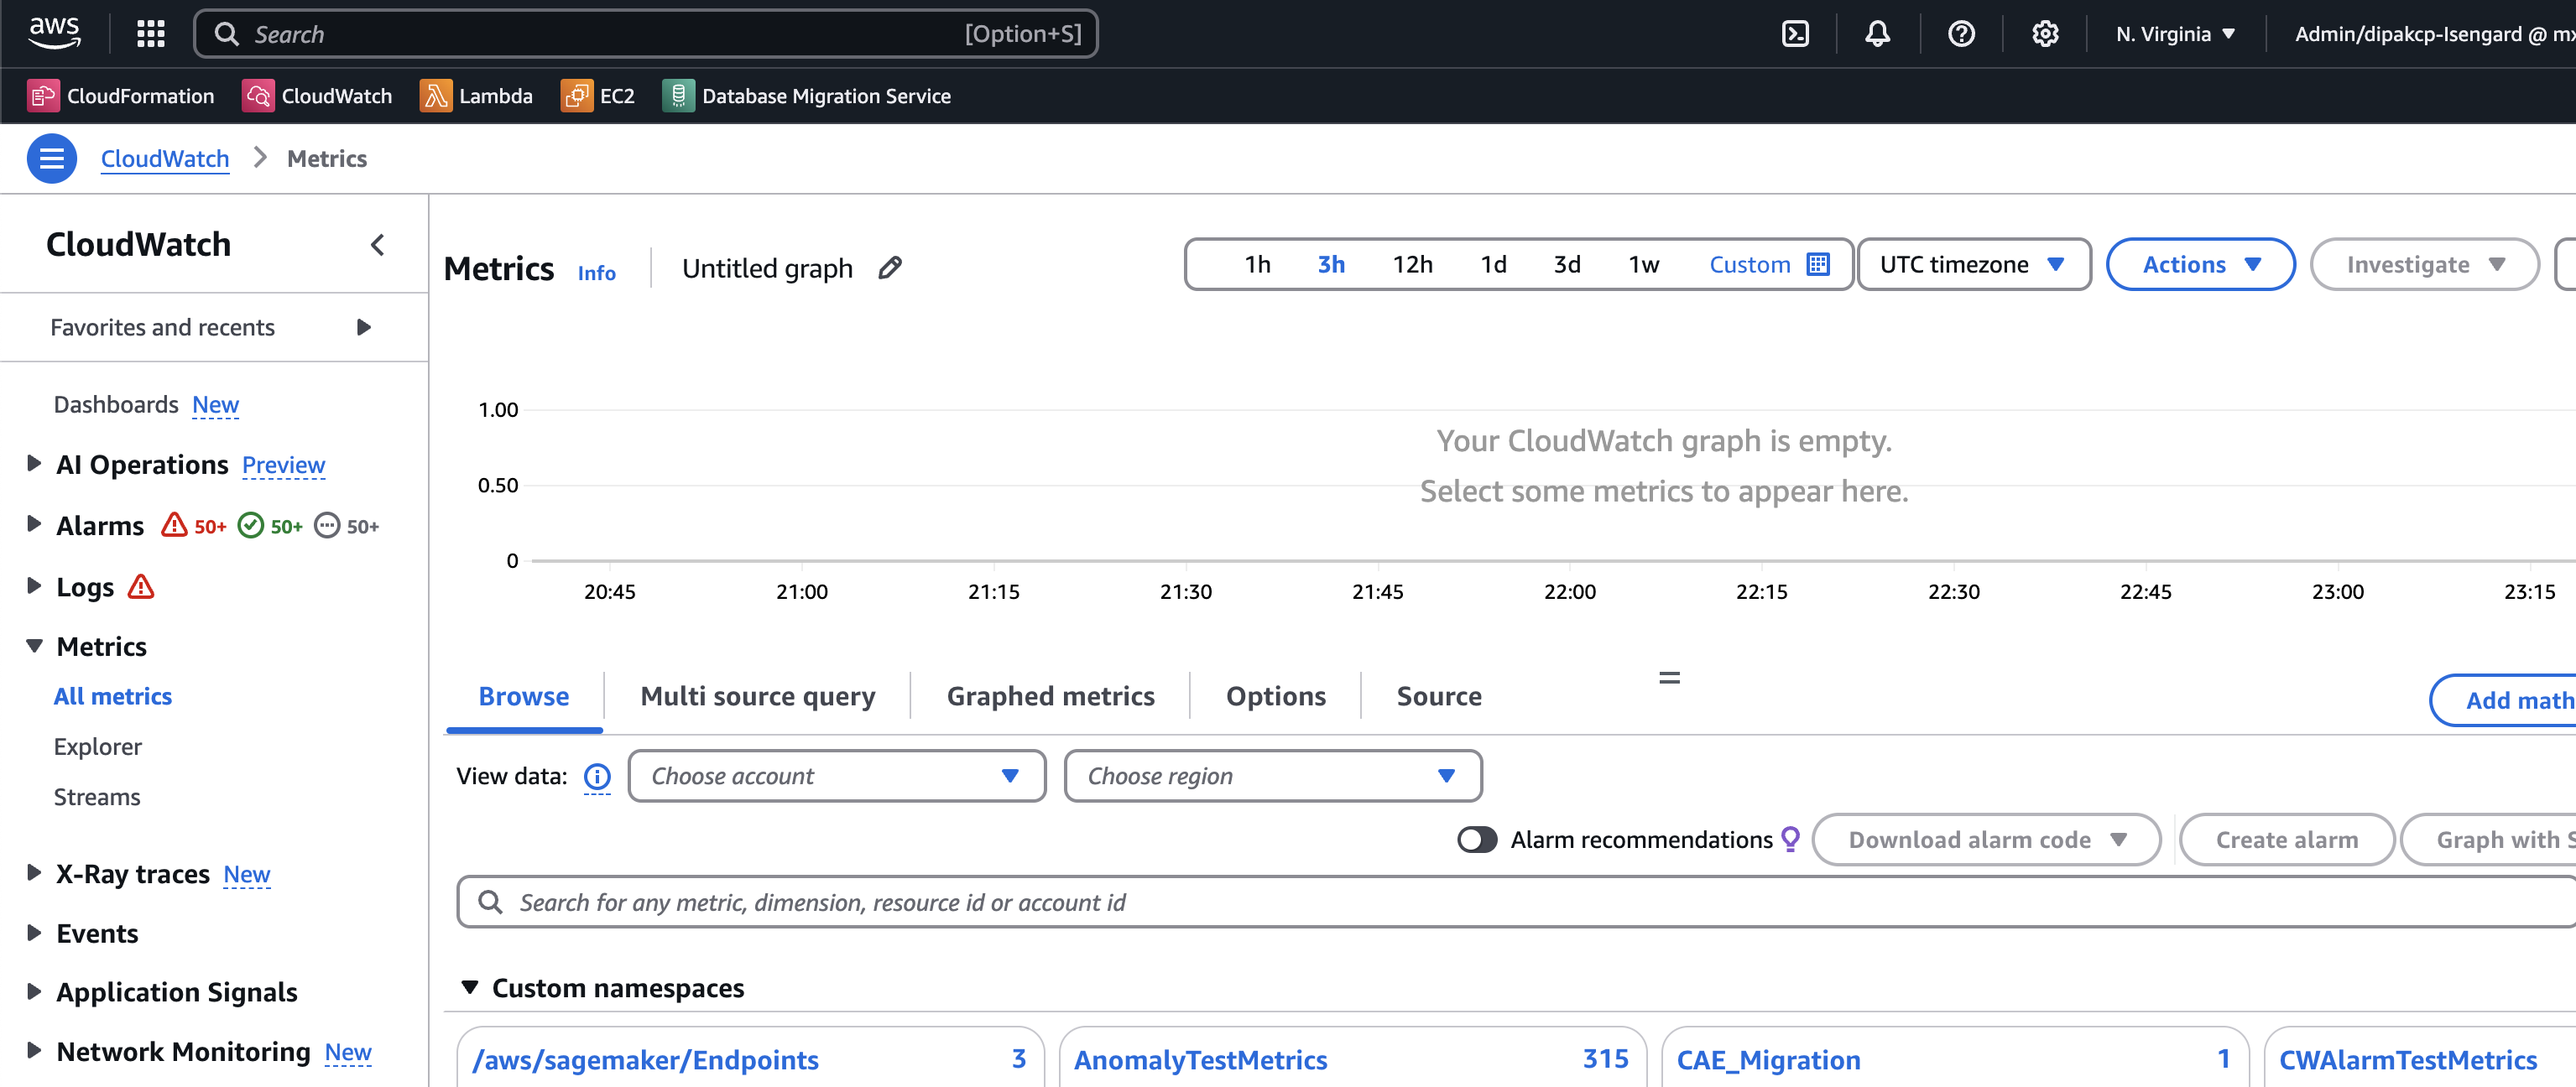Open the Choose region dropdown

1272,776
